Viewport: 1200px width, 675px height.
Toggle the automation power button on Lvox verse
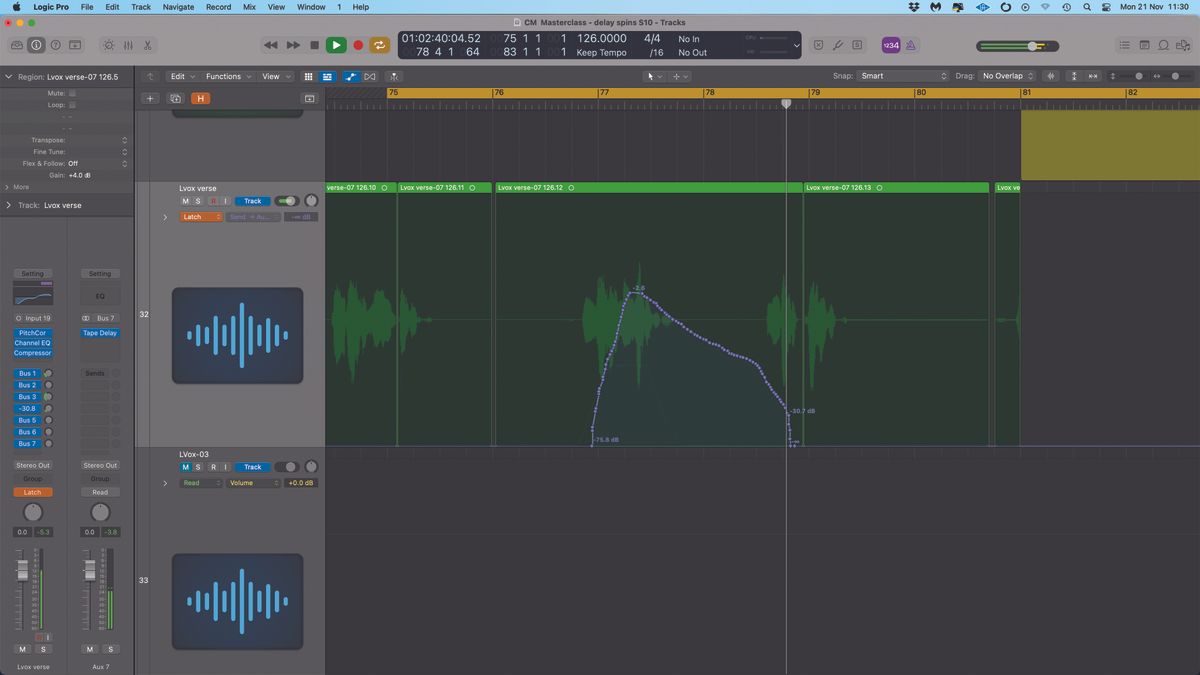287,201
